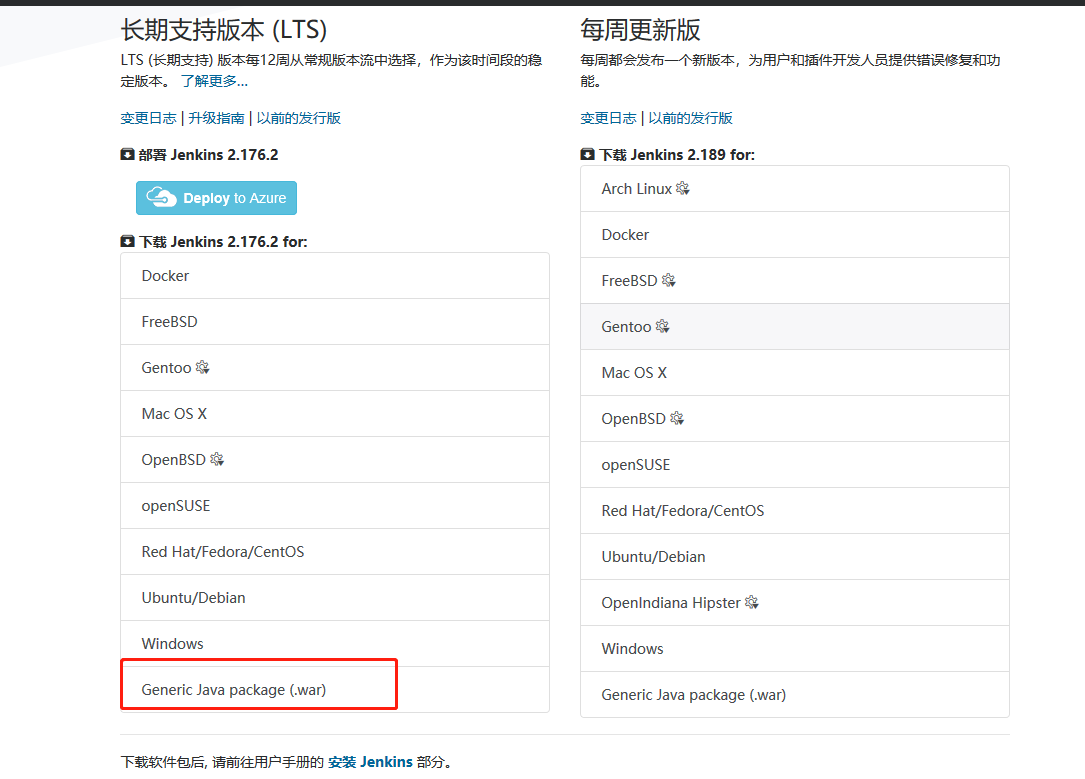Select Windows under Jenkins 2.176.2
Viewport: 1085px width, 779px height.
335,643
